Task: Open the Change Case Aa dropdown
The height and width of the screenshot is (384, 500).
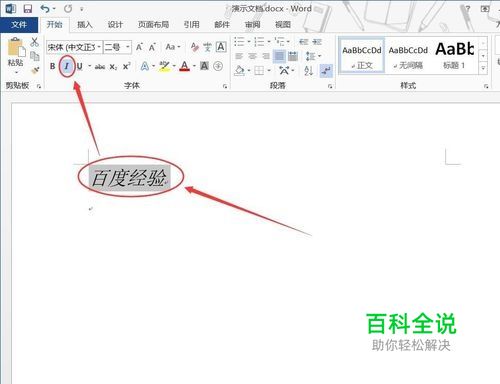Action: tap(173, 47)
